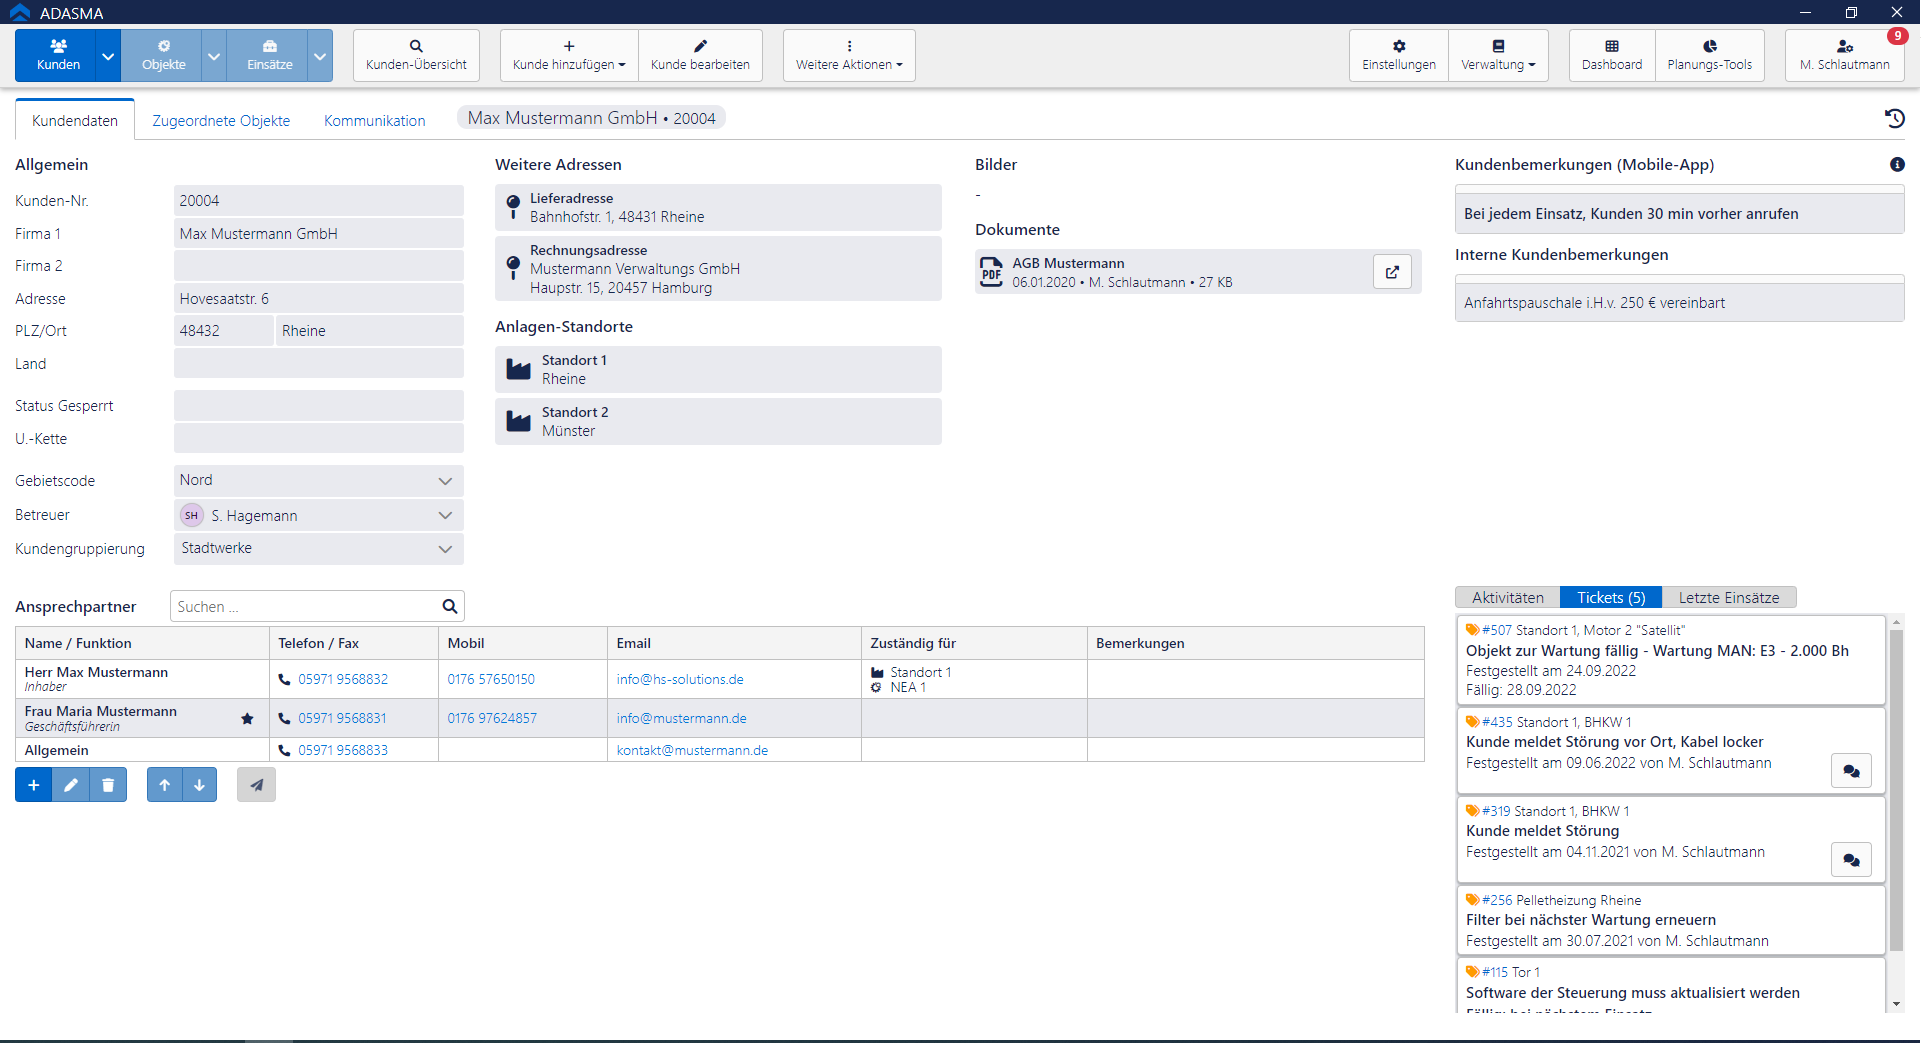This screenshot has width=1921, height=1043.
Task: Switch to Letzte Einsätze tab
Action: point(1728,598)
